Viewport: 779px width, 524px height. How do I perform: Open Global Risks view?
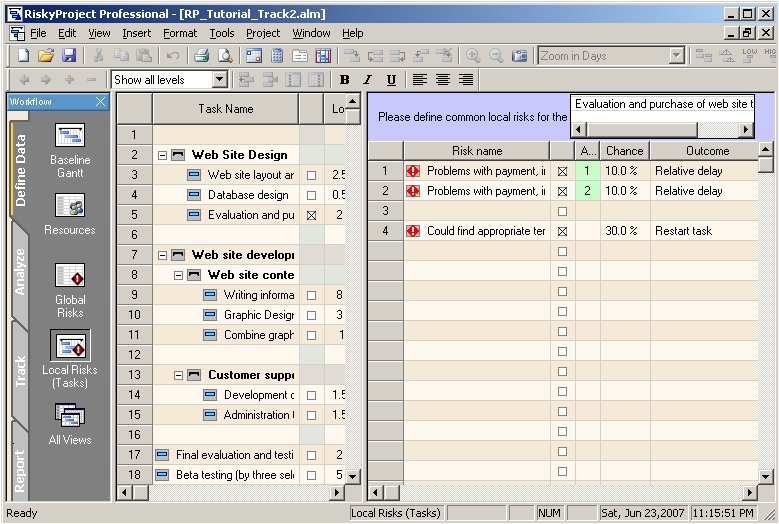point(70,291)
